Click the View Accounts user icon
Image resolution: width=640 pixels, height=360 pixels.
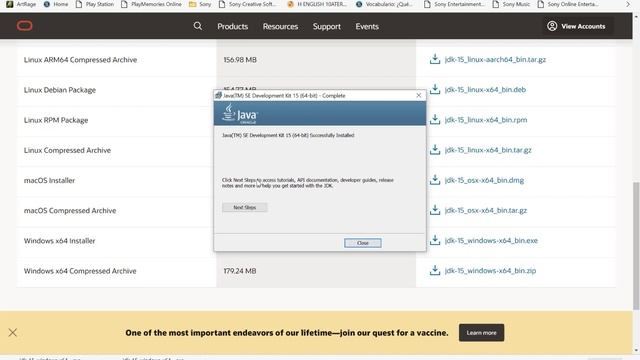click(x=552, y=26)
